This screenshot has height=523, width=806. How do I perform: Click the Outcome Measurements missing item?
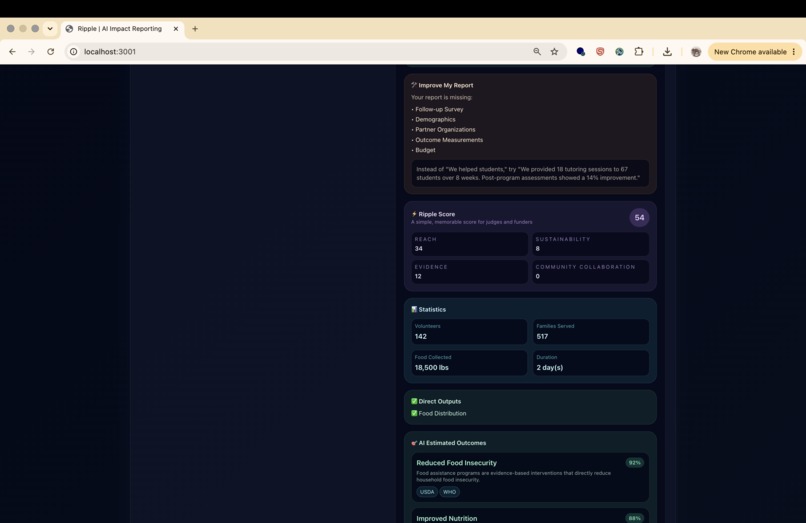pyautogui.click(x=449, y=140)
